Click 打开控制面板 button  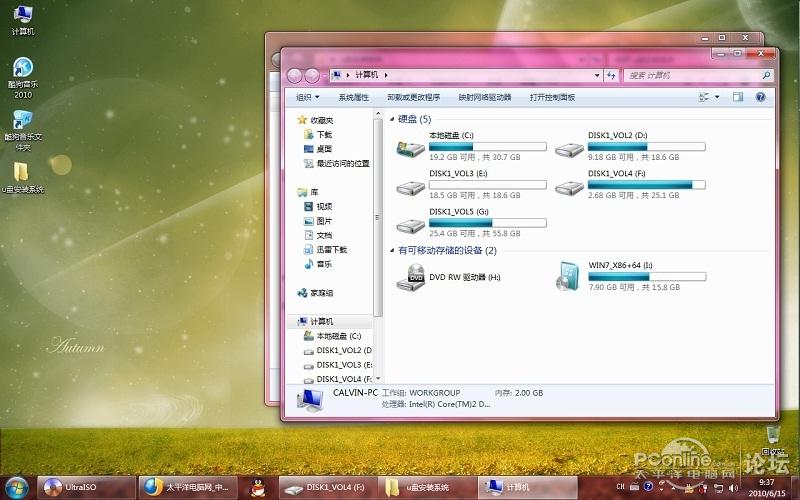coord(552,97)
